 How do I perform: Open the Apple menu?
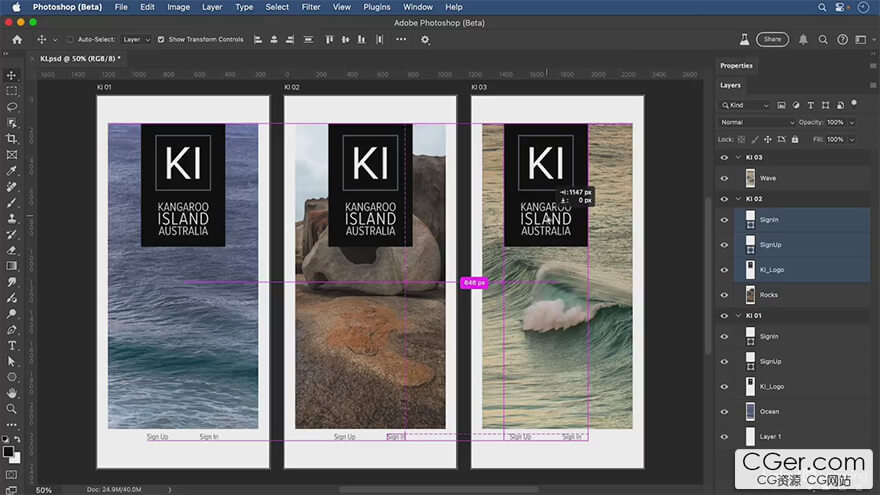coord(16,7)
